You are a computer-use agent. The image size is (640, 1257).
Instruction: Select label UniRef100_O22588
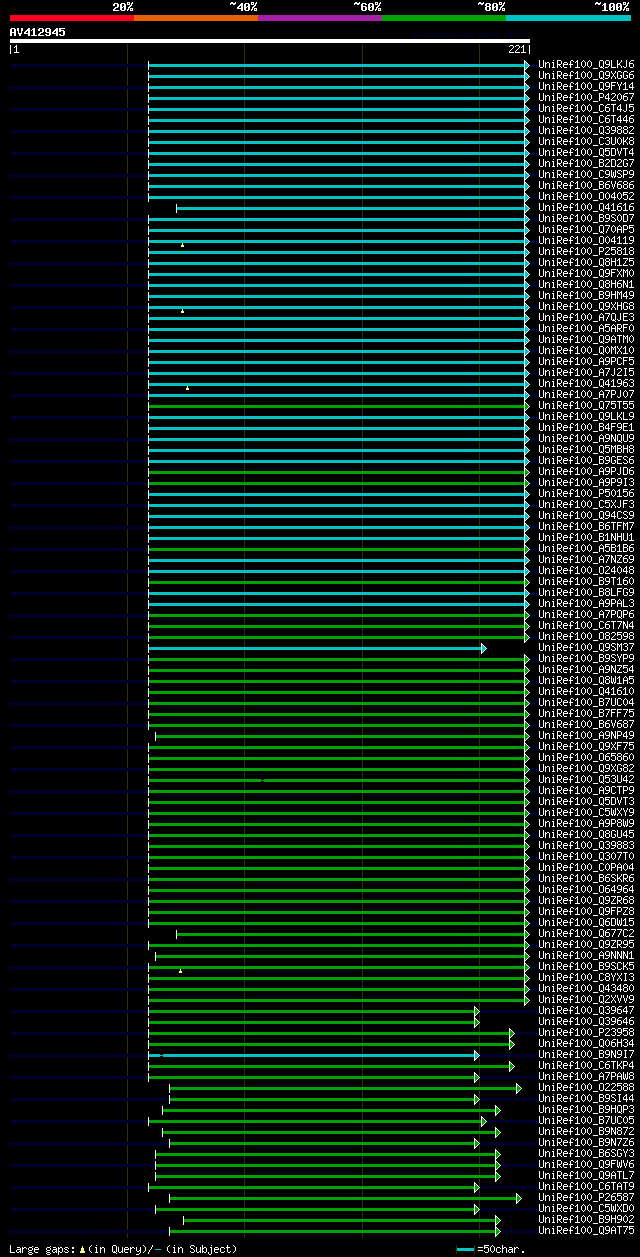[586, 1087]
